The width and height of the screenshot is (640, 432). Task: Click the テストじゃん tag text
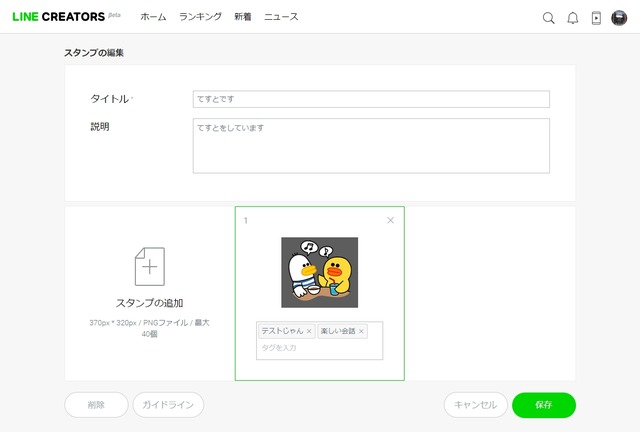[282, 331]
